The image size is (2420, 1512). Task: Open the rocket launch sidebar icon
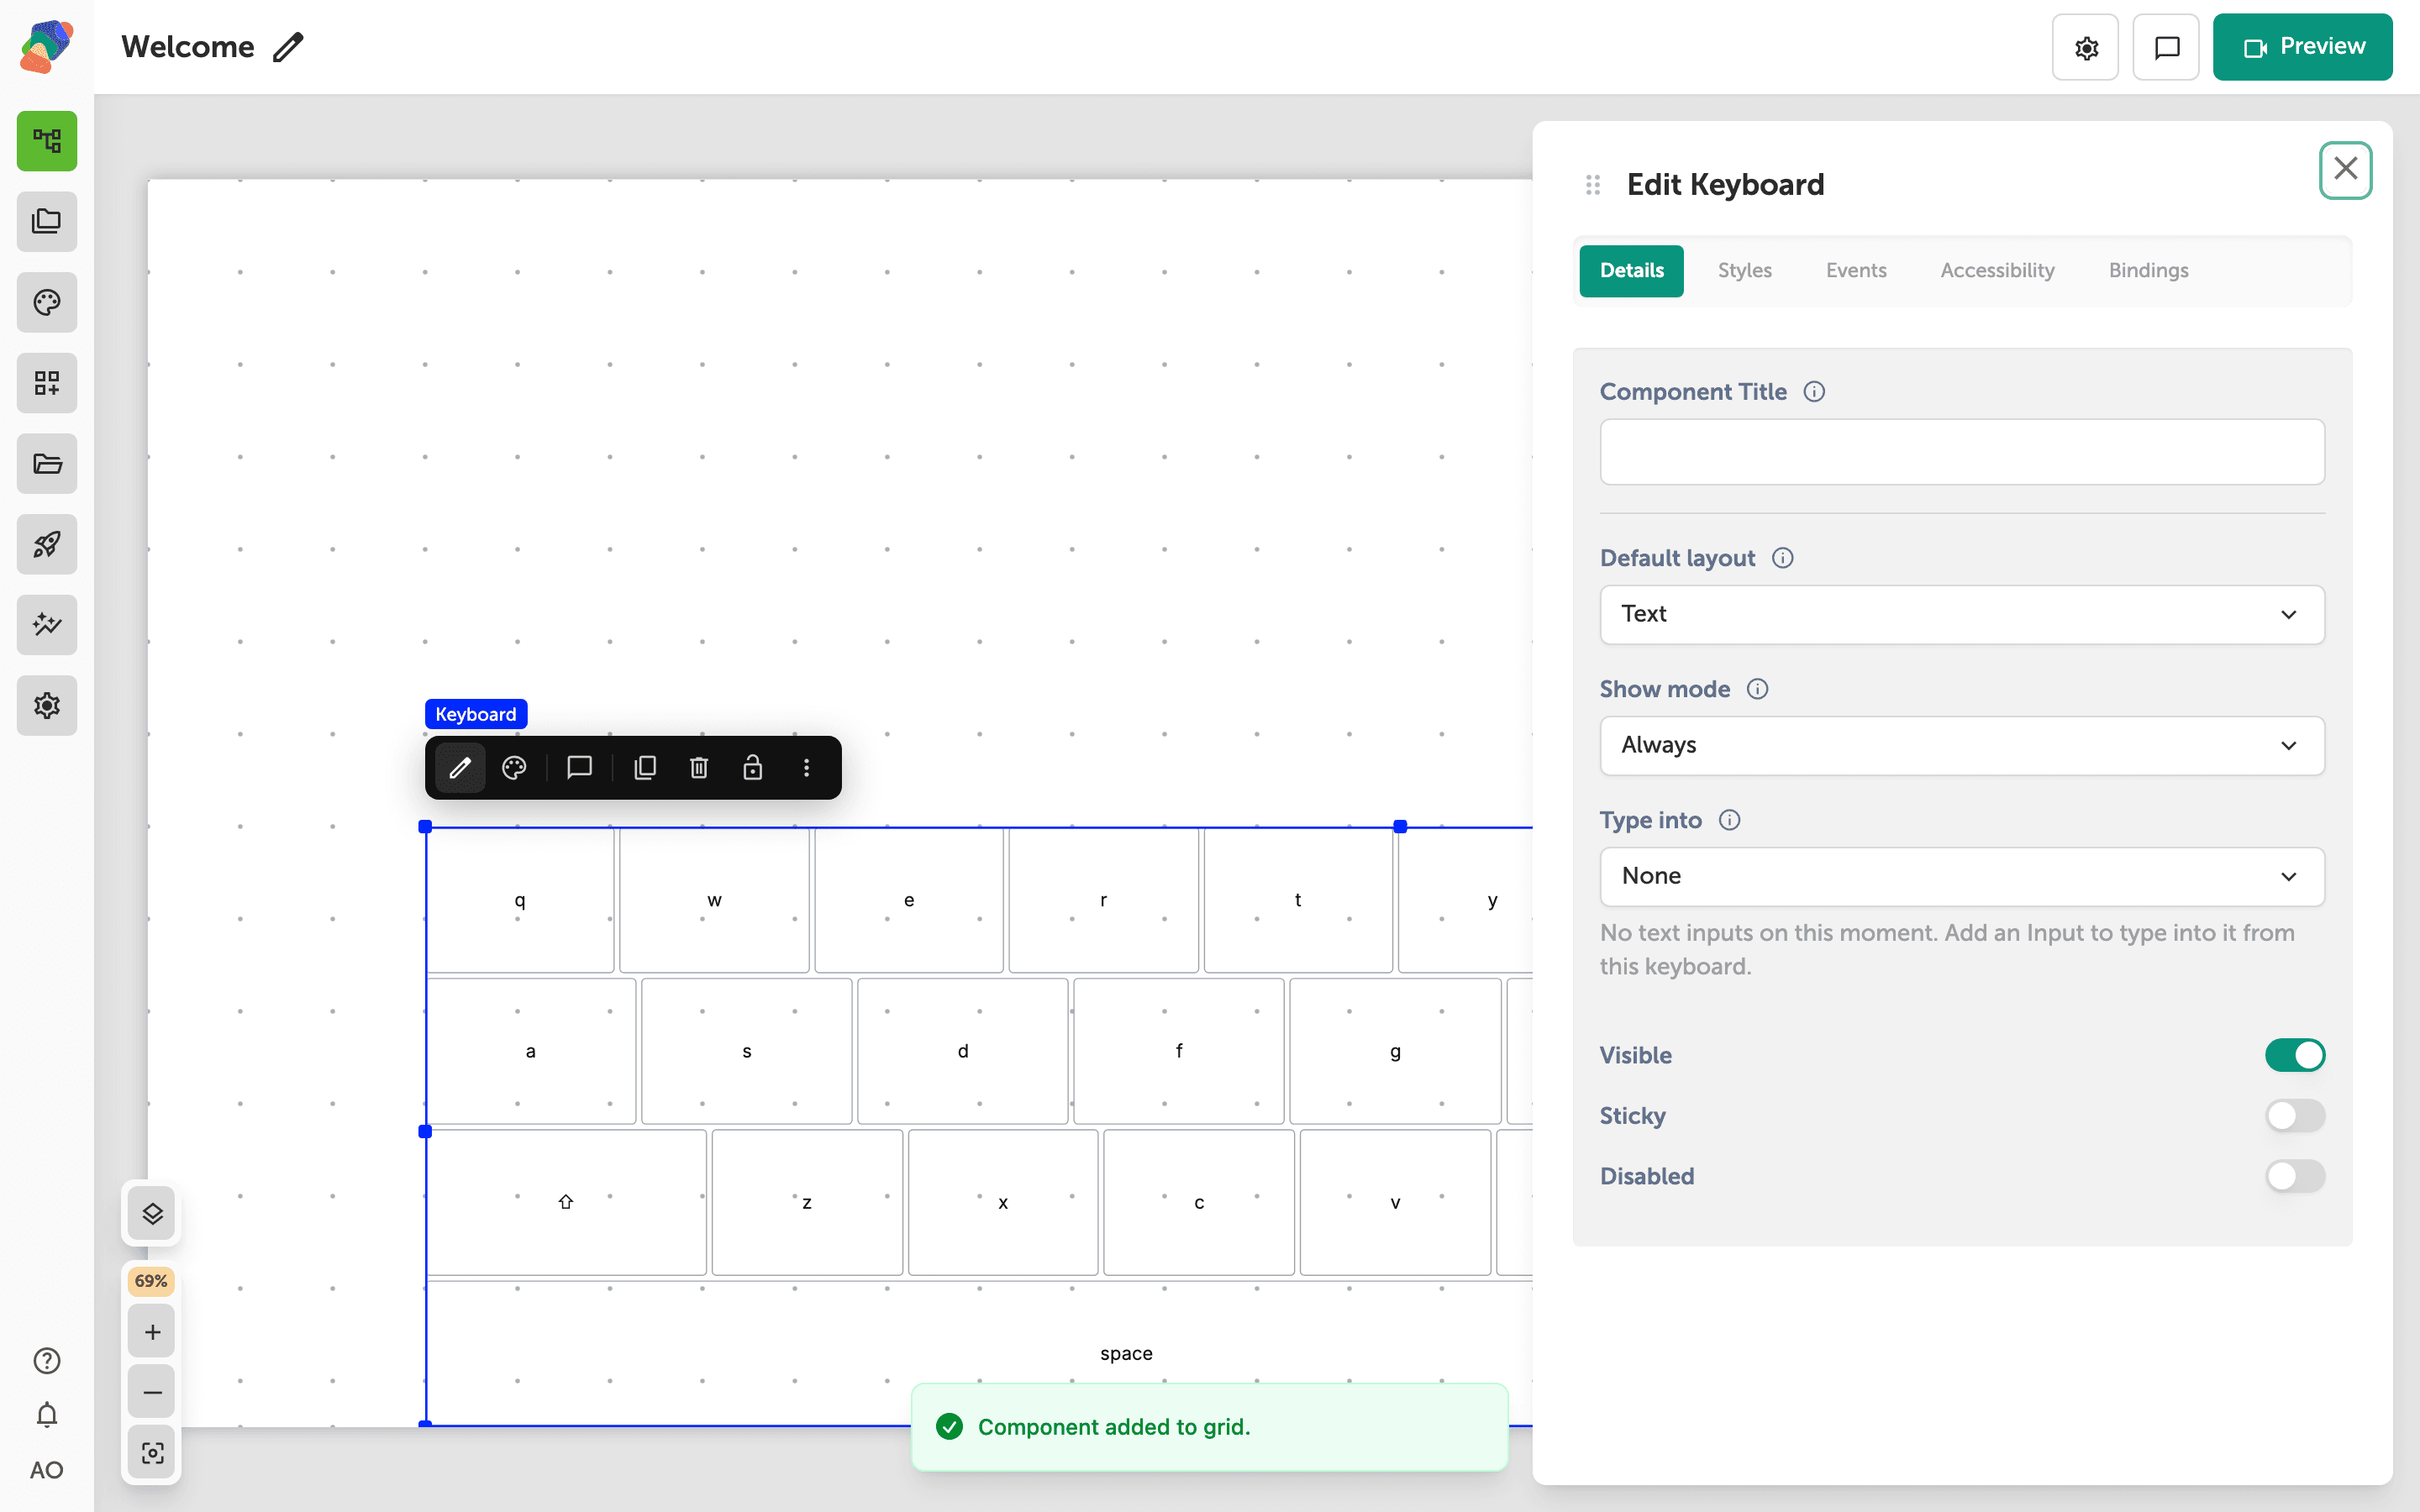click(x=47, y=544)
